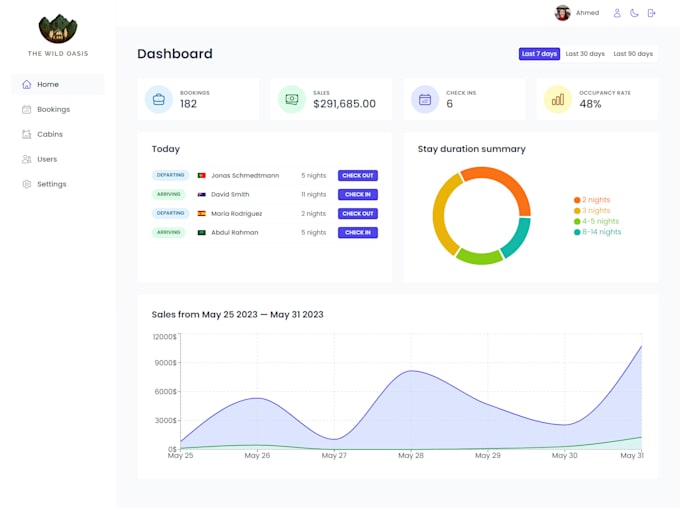Click the Occupancy rate chart icon
Image resolution: width=680 pixels, height=532 pixels.
tap(558, 99)
